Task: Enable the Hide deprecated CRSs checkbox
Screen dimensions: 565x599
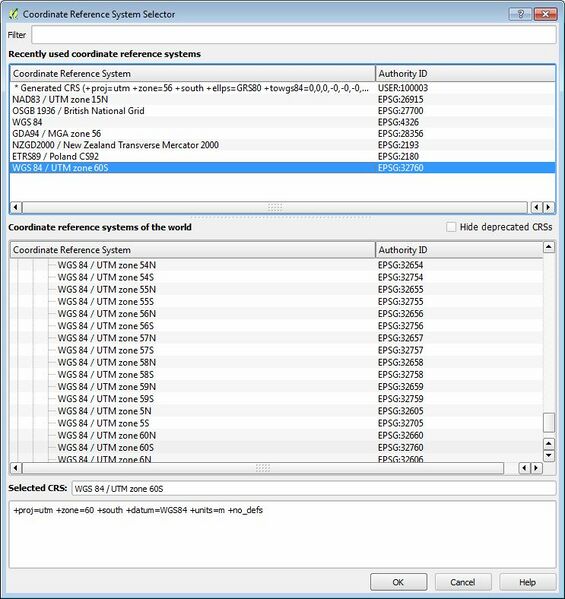Action: (x=451, y=227)
